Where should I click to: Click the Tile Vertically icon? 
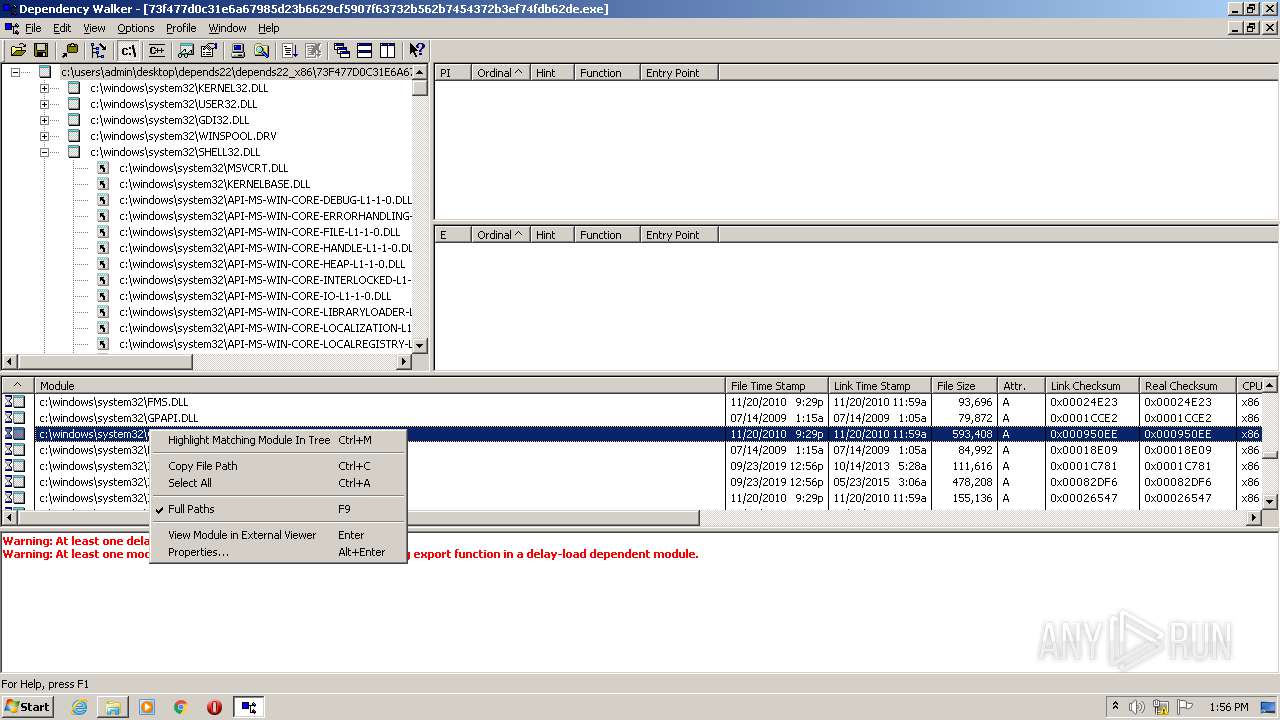[387, 50]
